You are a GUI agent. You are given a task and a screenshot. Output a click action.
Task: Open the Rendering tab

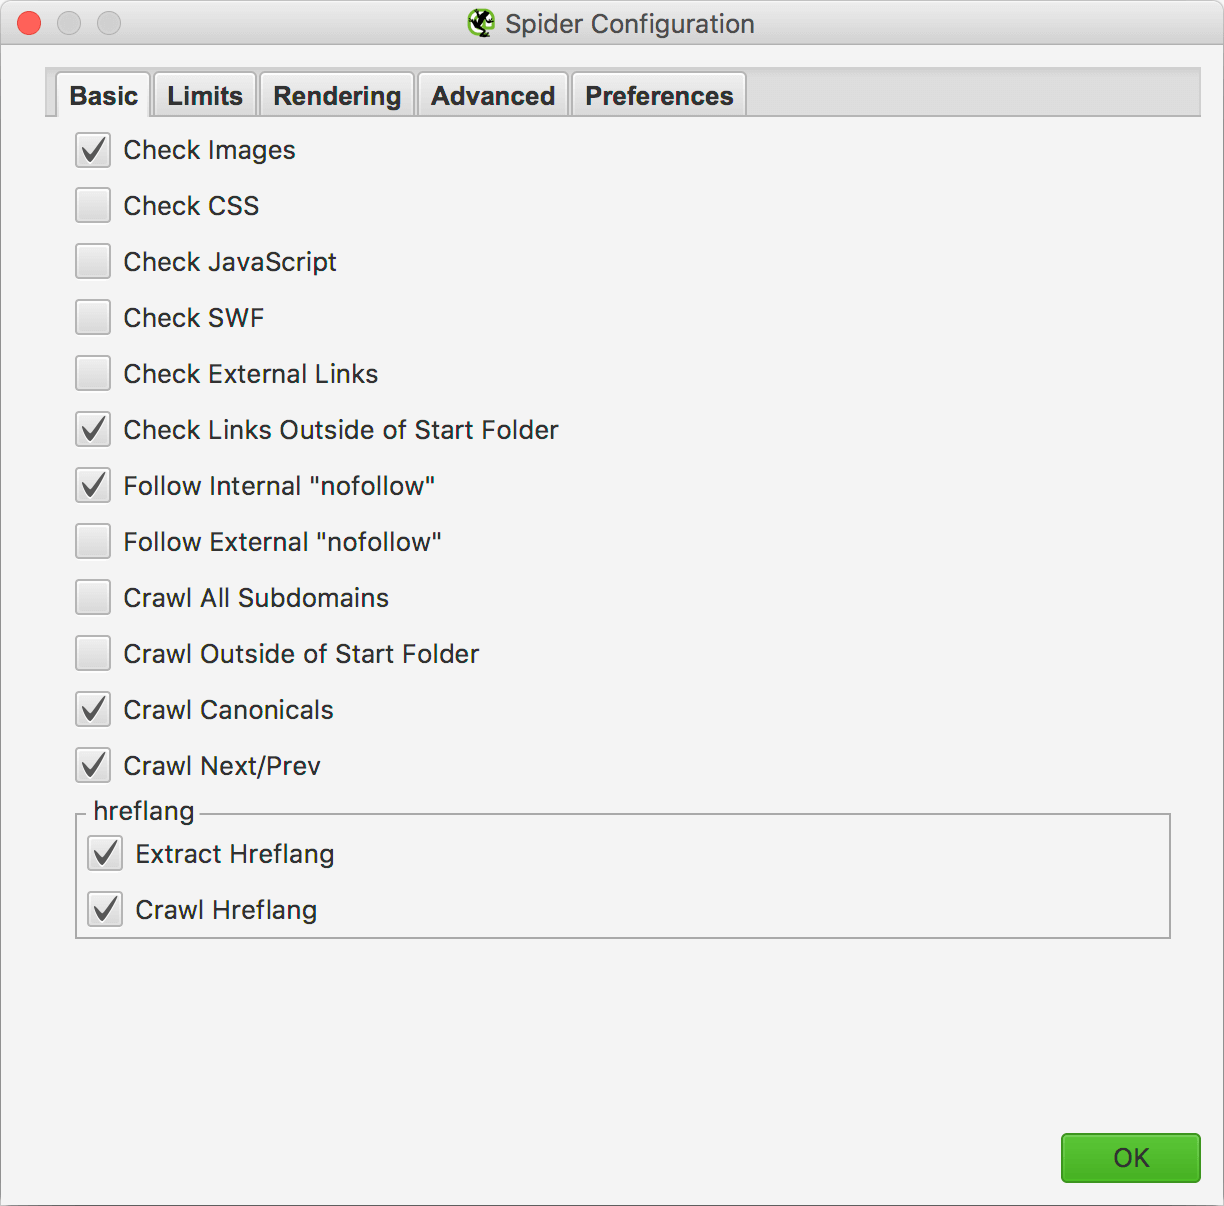pos(337,95)
